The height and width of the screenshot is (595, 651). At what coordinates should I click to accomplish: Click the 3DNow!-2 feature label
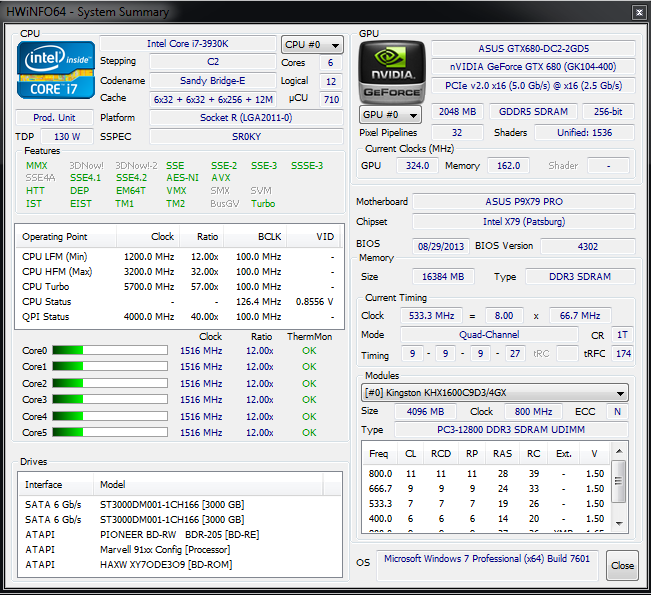click(136, 166)
